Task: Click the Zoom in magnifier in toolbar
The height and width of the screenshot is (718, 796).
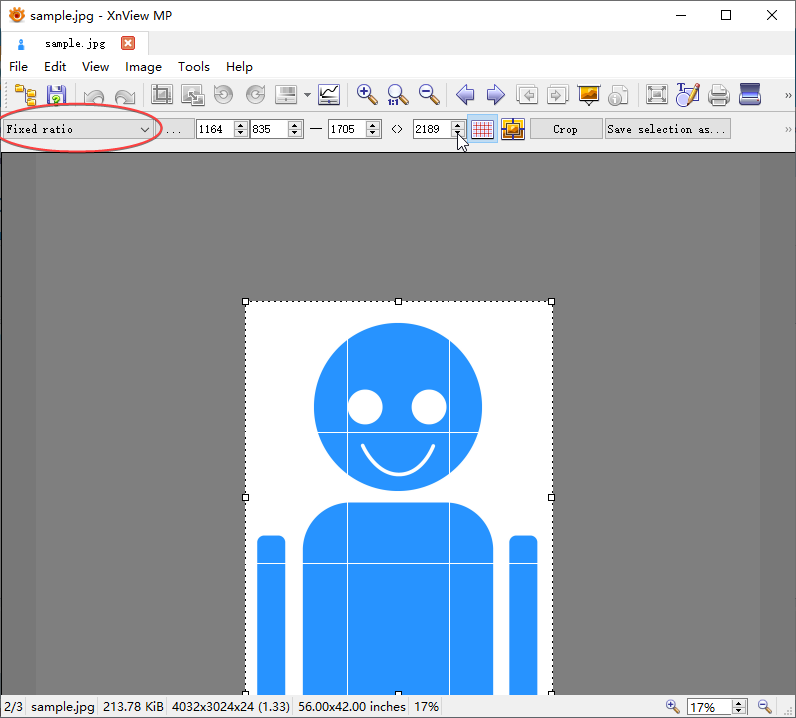Action: click(x=367, y=95)
